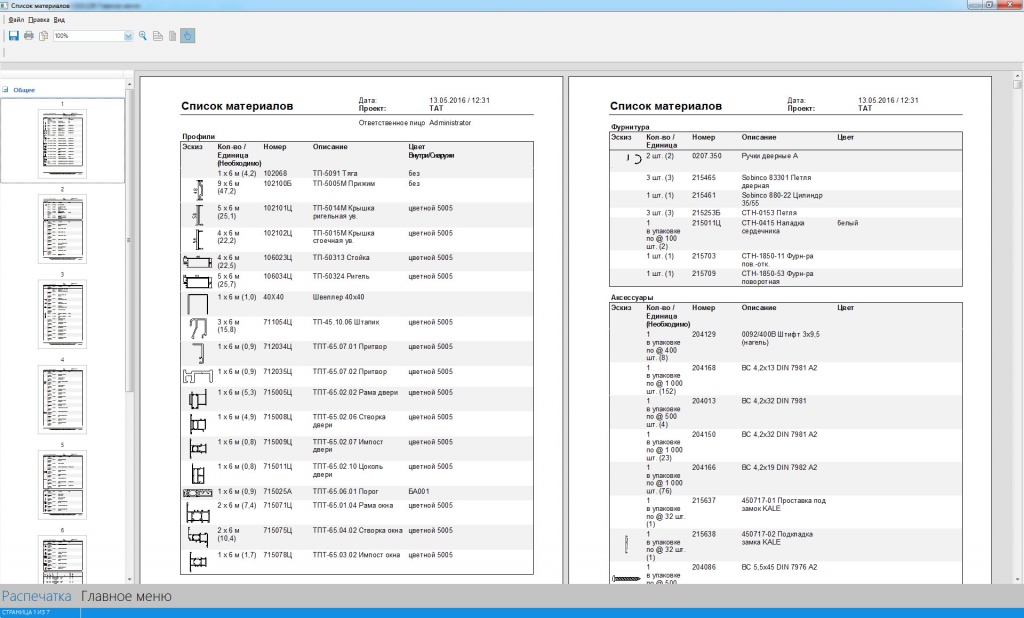Go to Главное меню
The height and width of the screenshot is (618, 1024).
(126, 596)
